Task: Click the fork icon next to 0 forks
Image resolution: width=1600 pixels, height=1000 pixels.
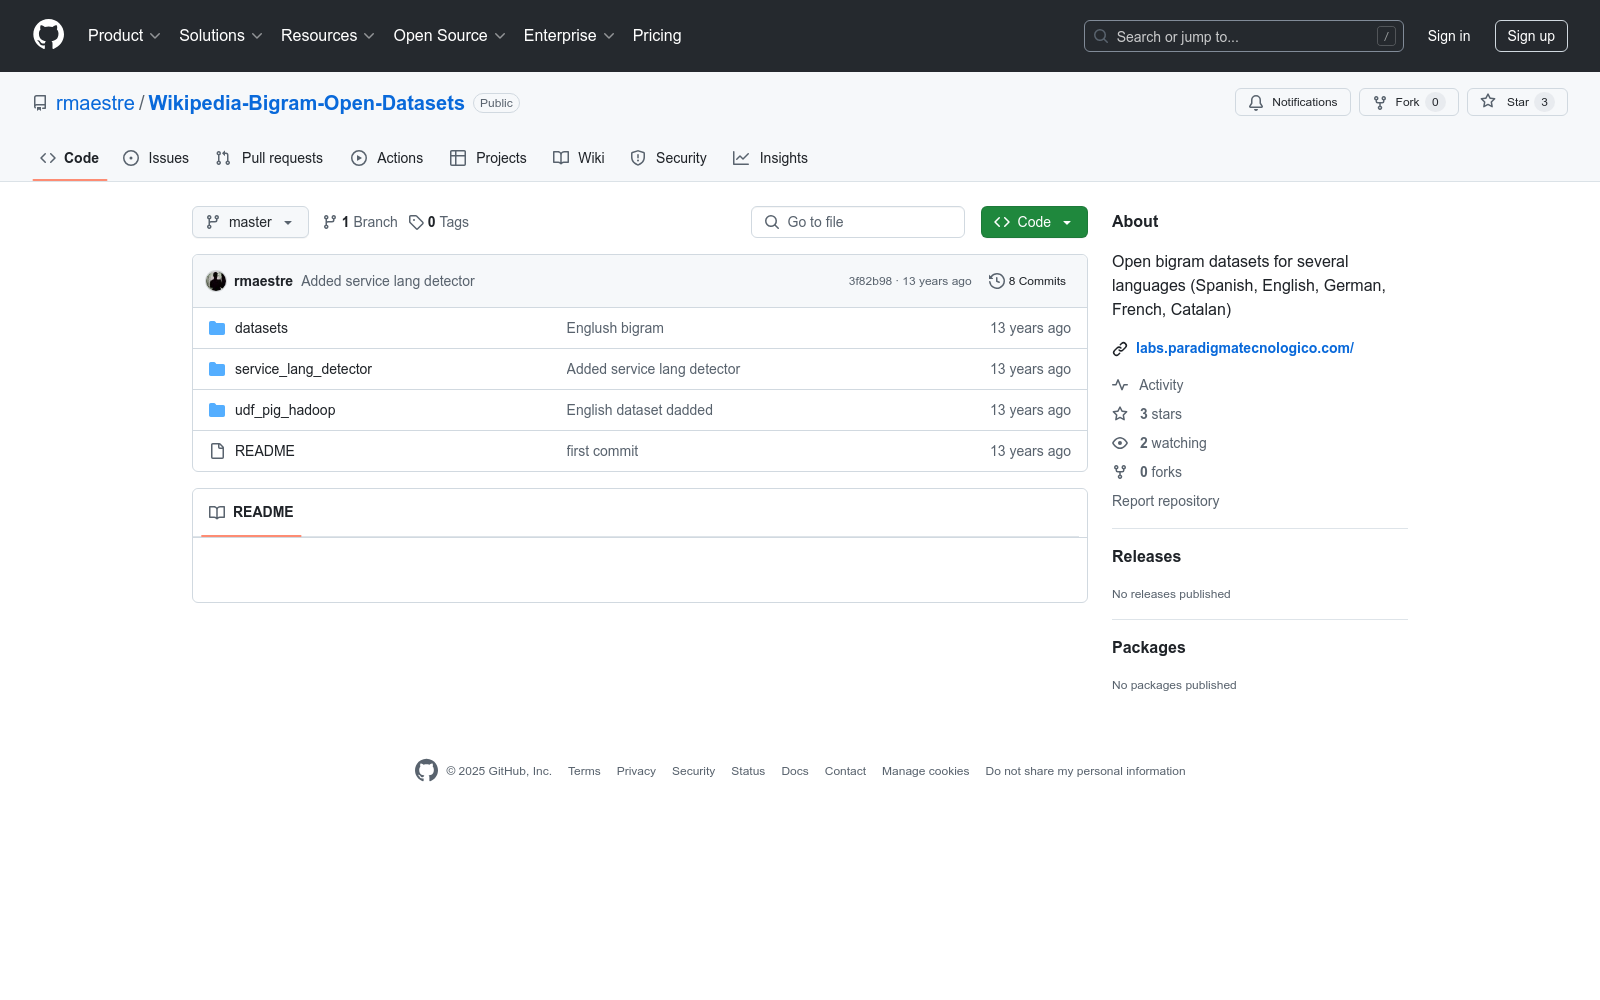Action: [x=1120, y=472]
